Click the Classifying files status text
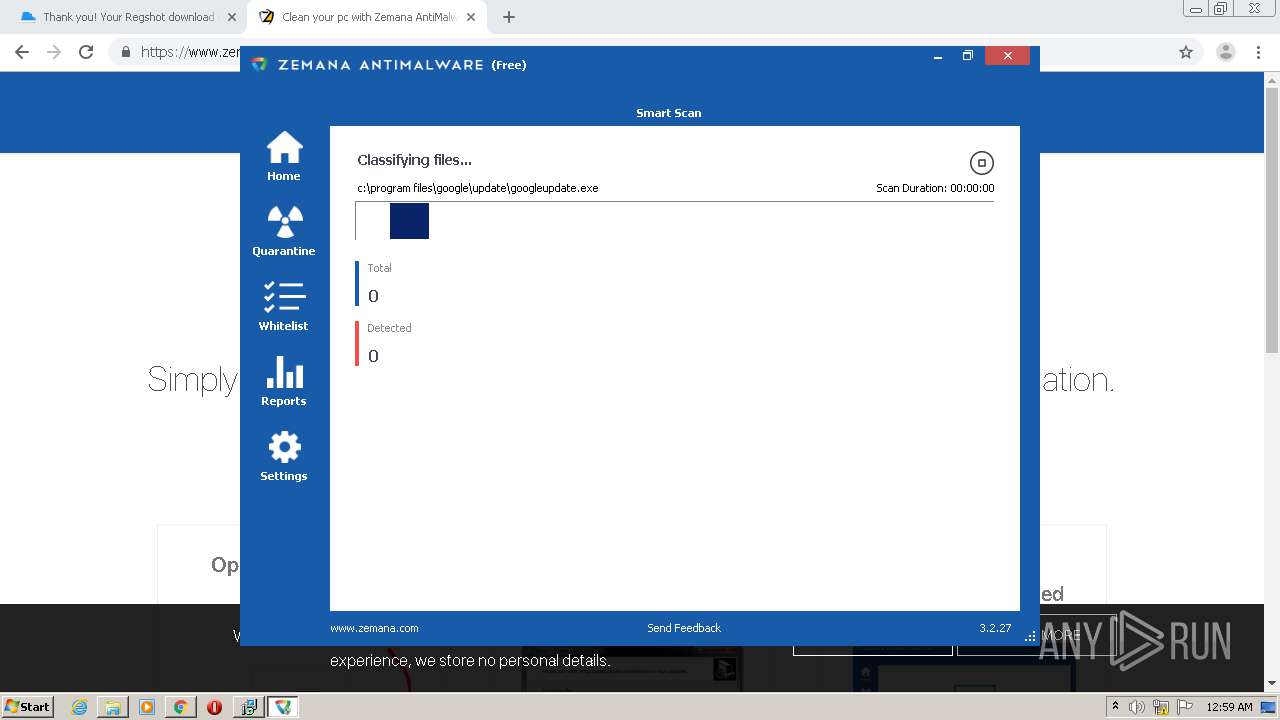Image resolution: width=1280 pixels, height=720 pixels. (x=414, y=160)
